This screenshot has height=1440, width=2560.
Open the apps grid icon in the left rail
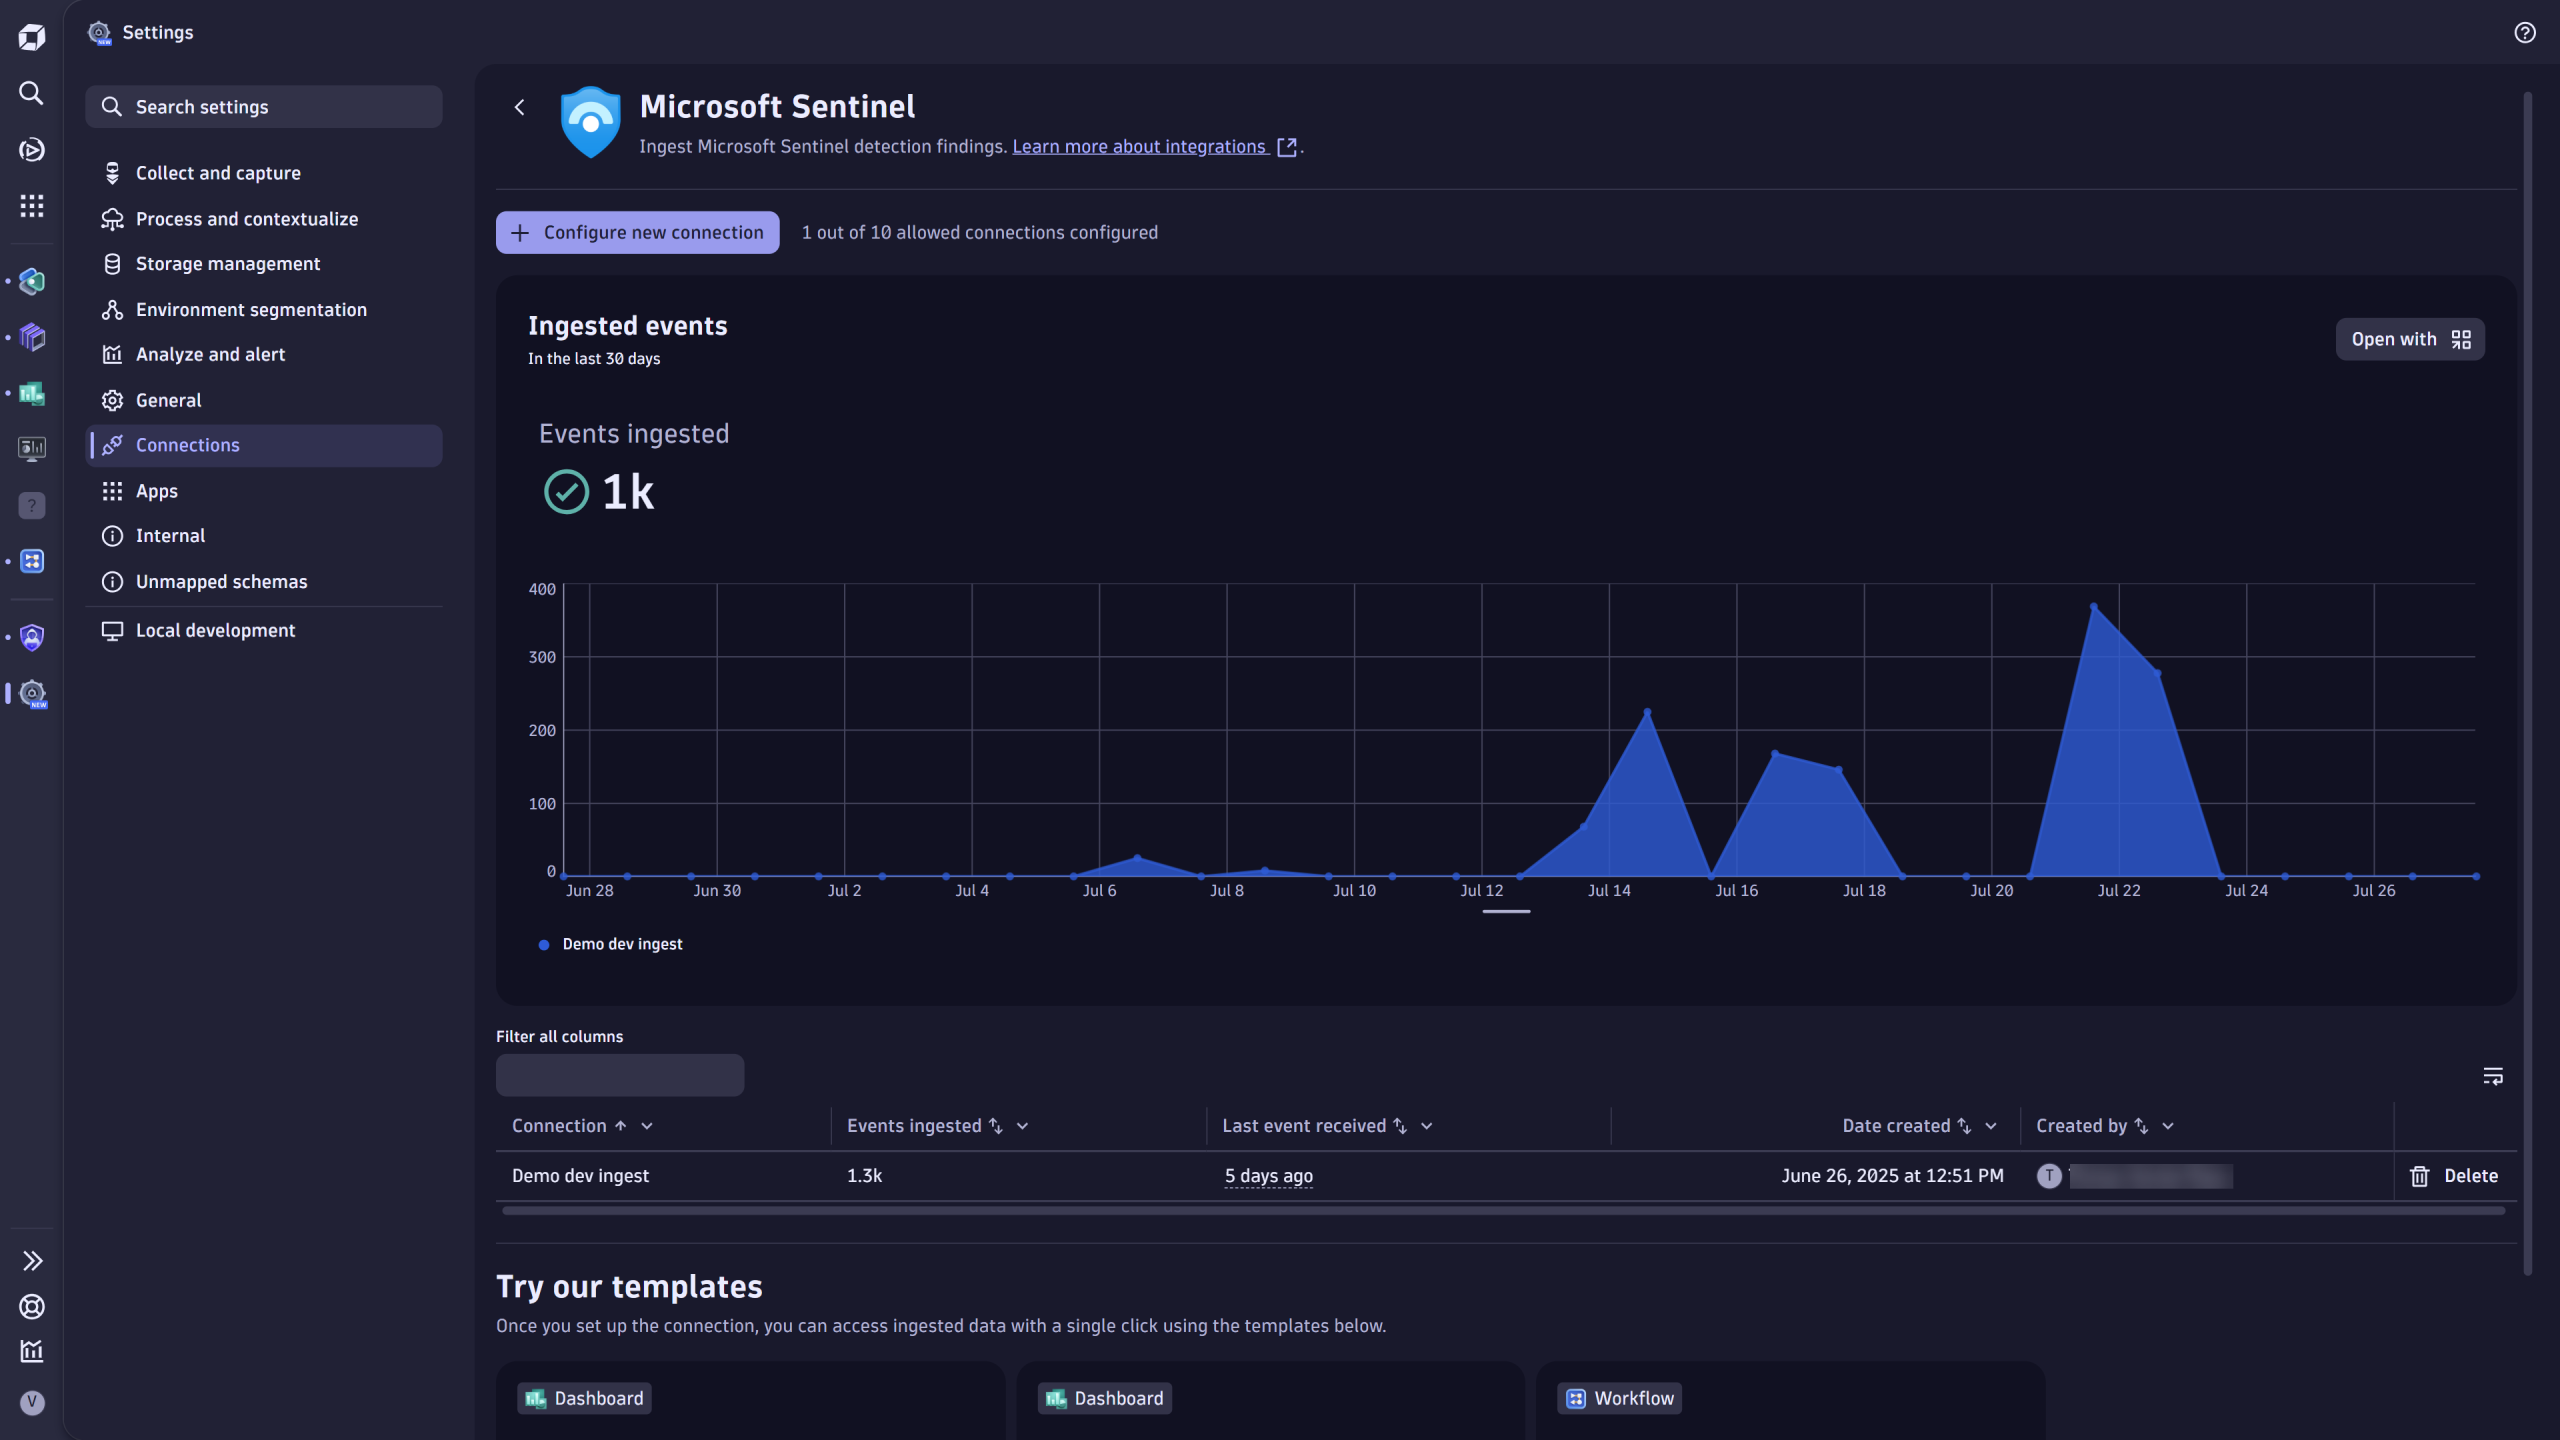31,206
